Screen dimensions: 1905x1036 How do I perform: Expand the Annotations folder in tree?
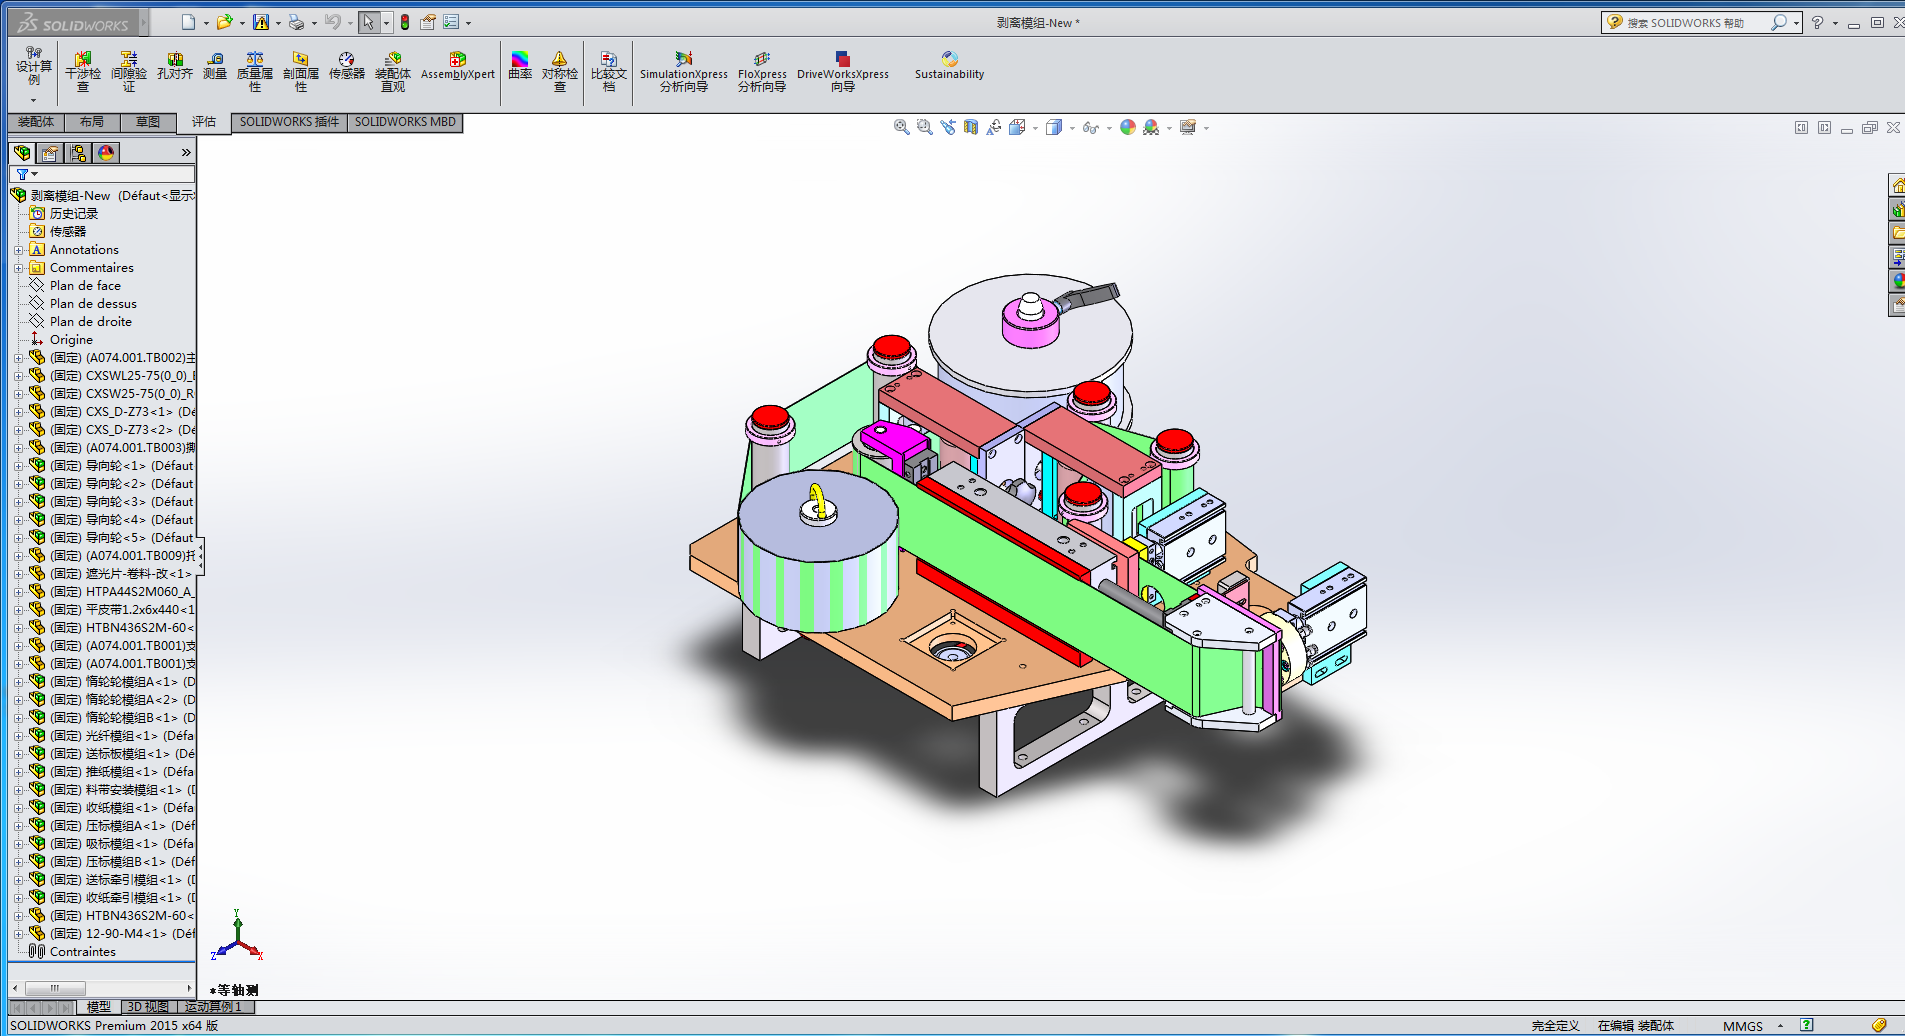point(18,250)
